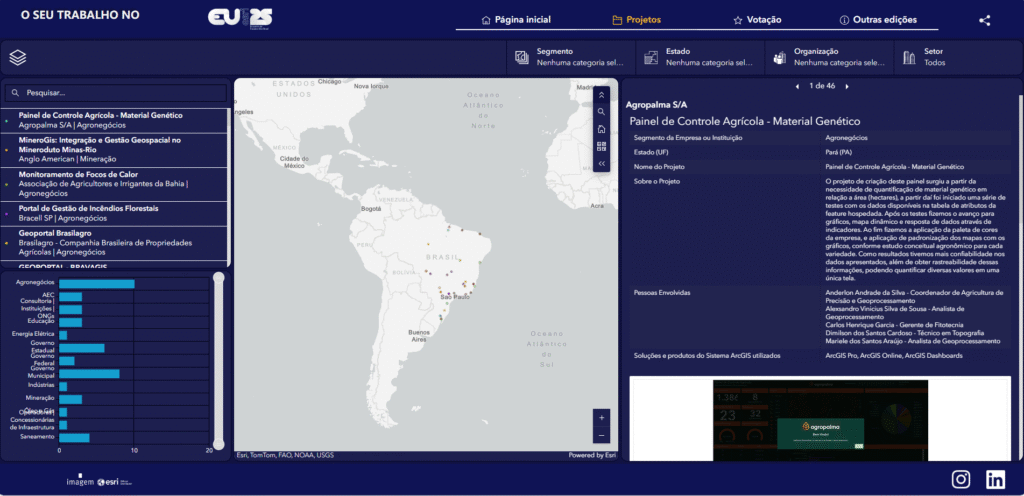Open the Instagram icon in the footer
Image resolution: width=1024 pixels, height=496 pixels.
coord(961,479)
